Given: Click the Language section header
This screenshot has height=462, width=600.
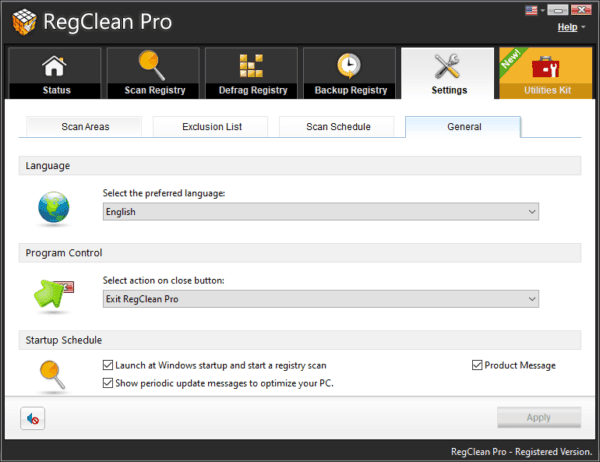Looking at the screenshot, I should (x=300, y=166).
